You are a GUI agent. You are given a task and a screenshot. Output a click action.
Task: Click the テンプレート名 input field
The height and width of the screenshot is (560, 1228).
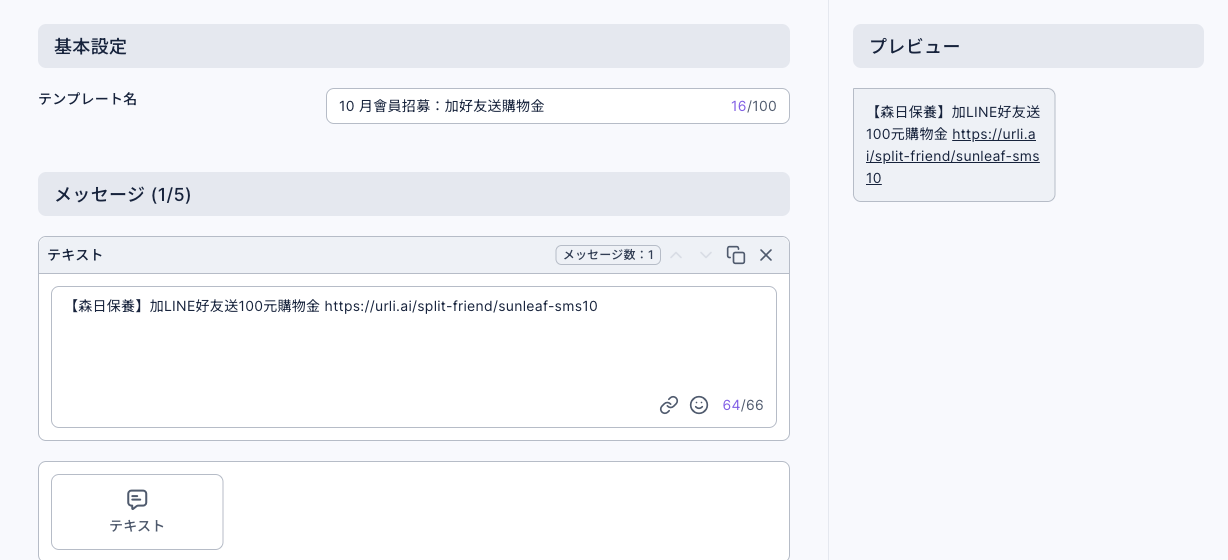558,106
